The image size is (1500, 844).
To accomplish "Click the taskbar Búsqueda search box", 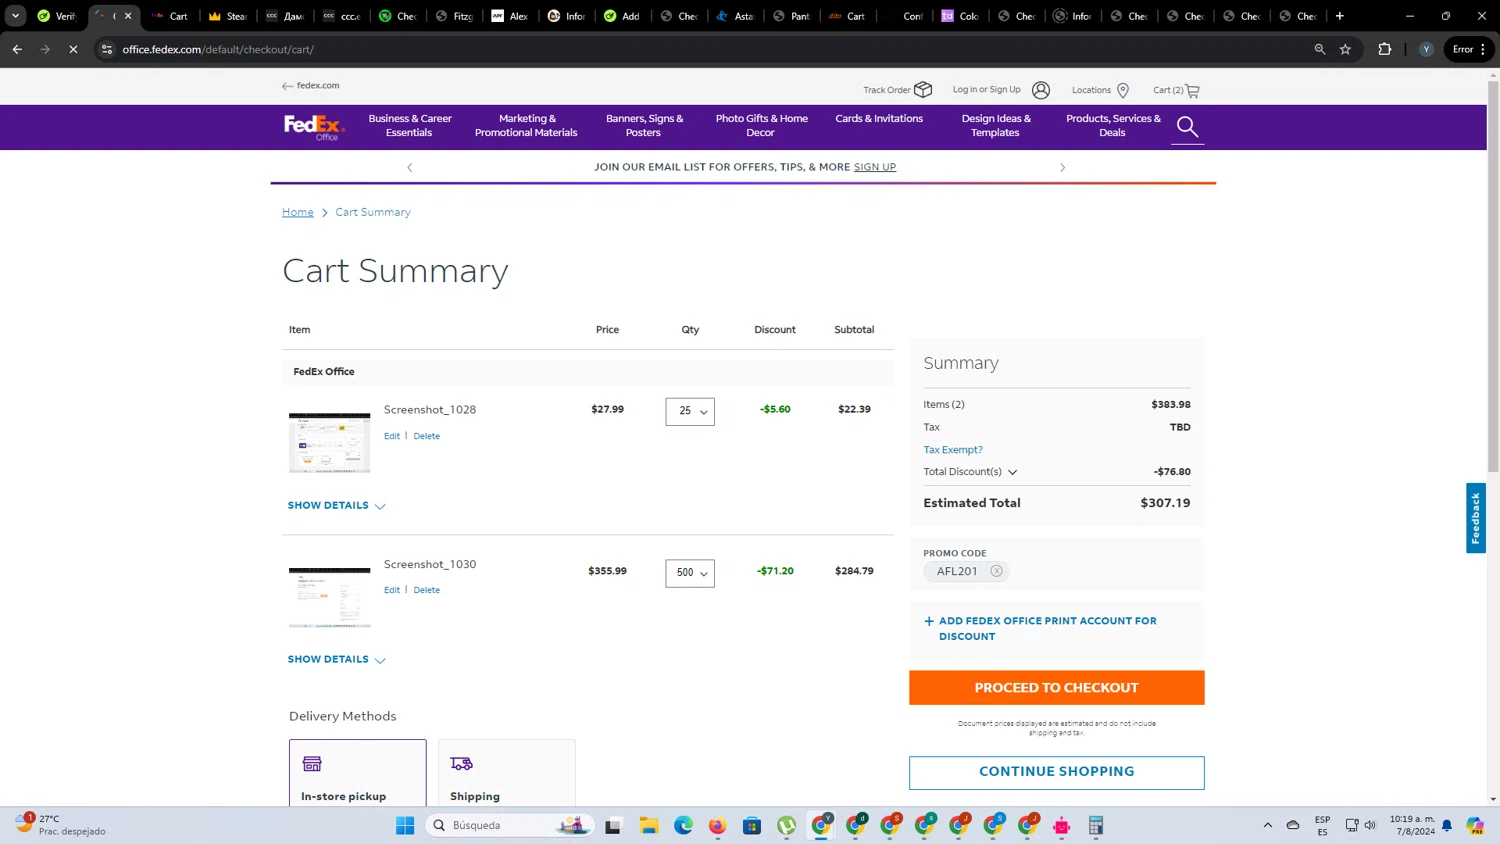I will [509, 825].
